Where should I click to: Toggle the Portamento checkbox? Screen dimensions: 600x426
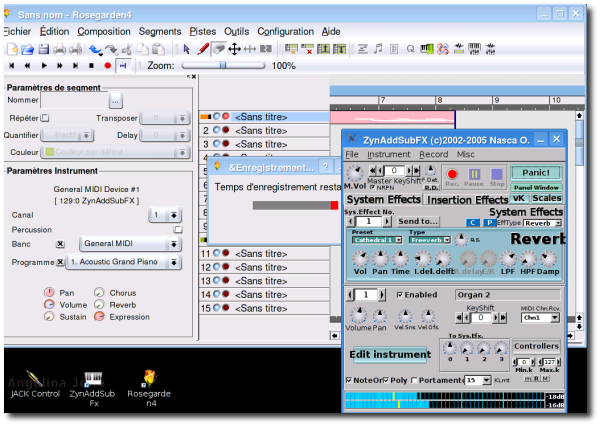click(x=414, y=380)
